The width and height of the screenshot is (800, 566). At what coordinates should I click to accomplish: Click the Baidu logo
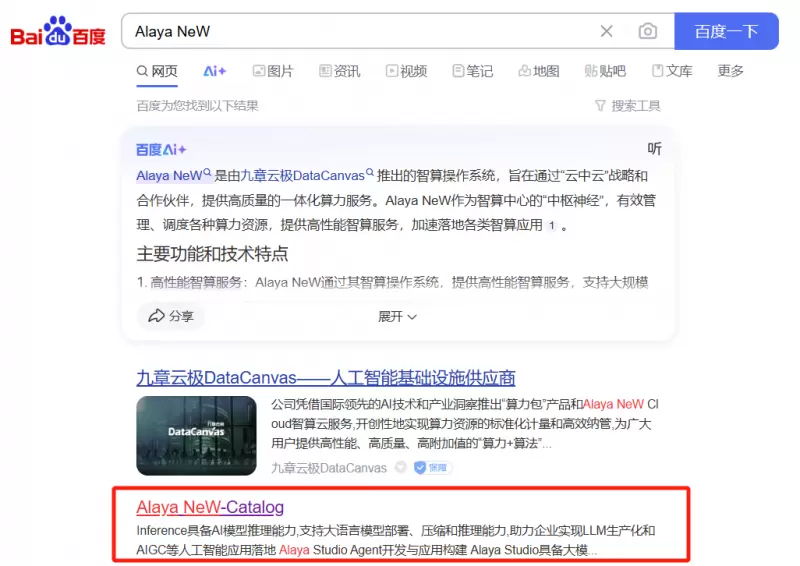tap(57, 32)
